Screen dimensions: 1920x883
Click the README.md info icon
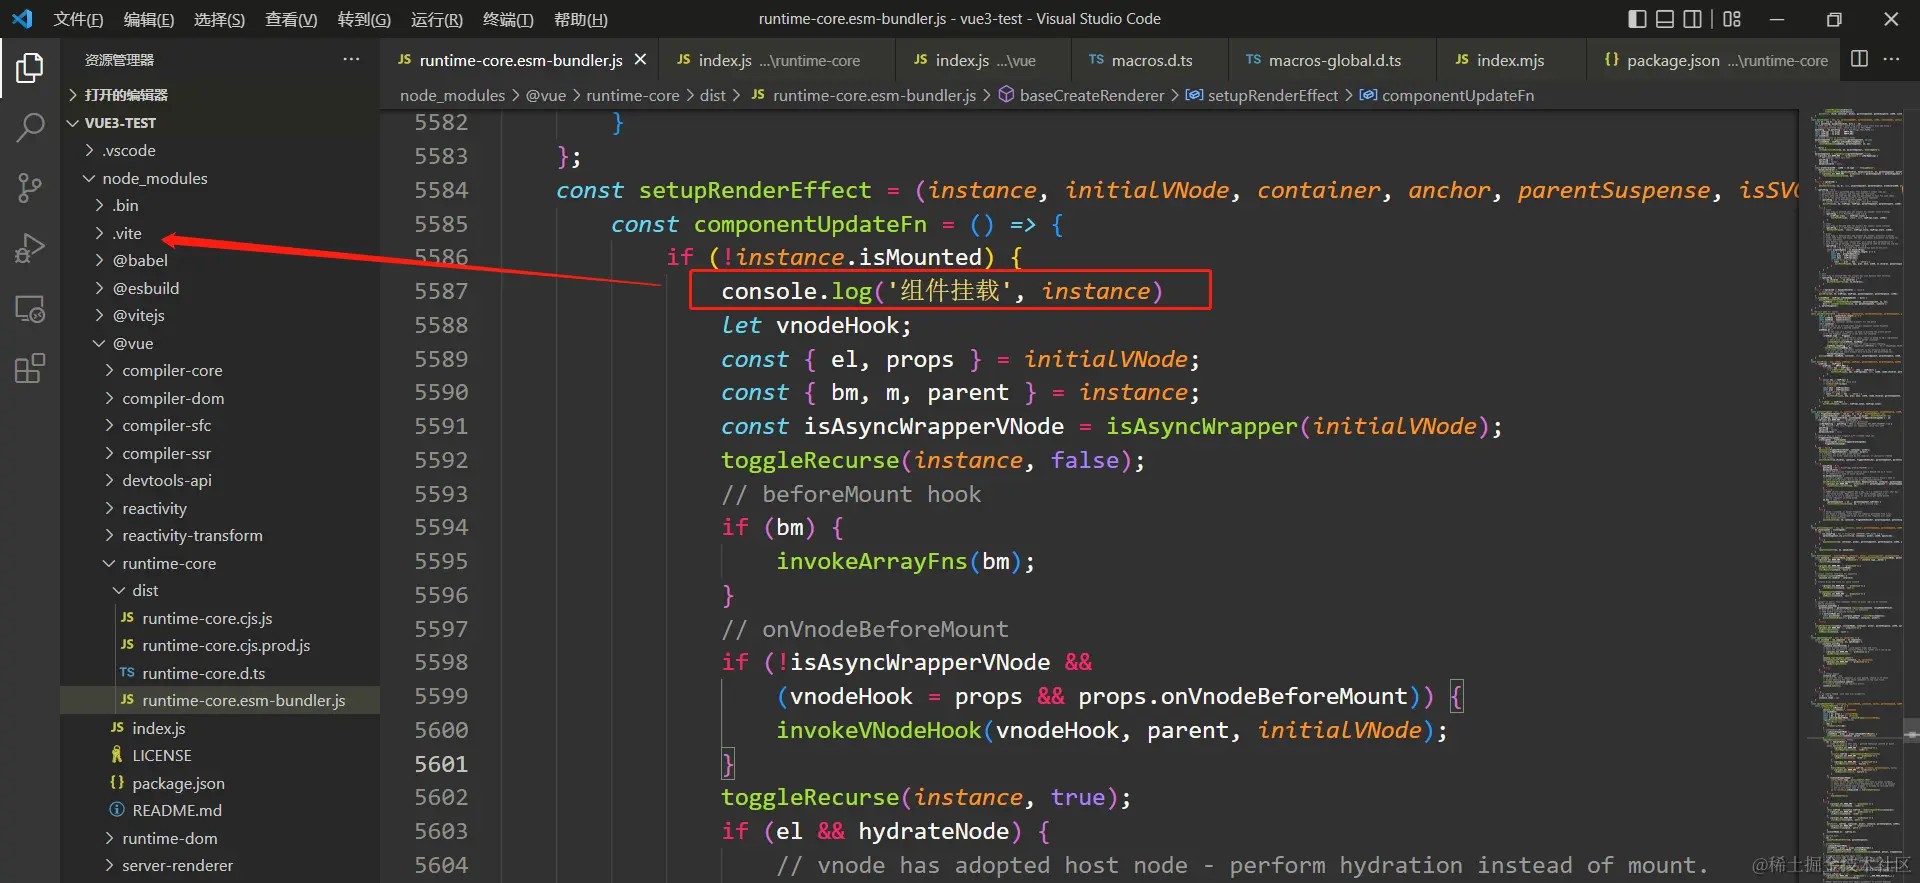pyautogui.click(x=117, y=810)
